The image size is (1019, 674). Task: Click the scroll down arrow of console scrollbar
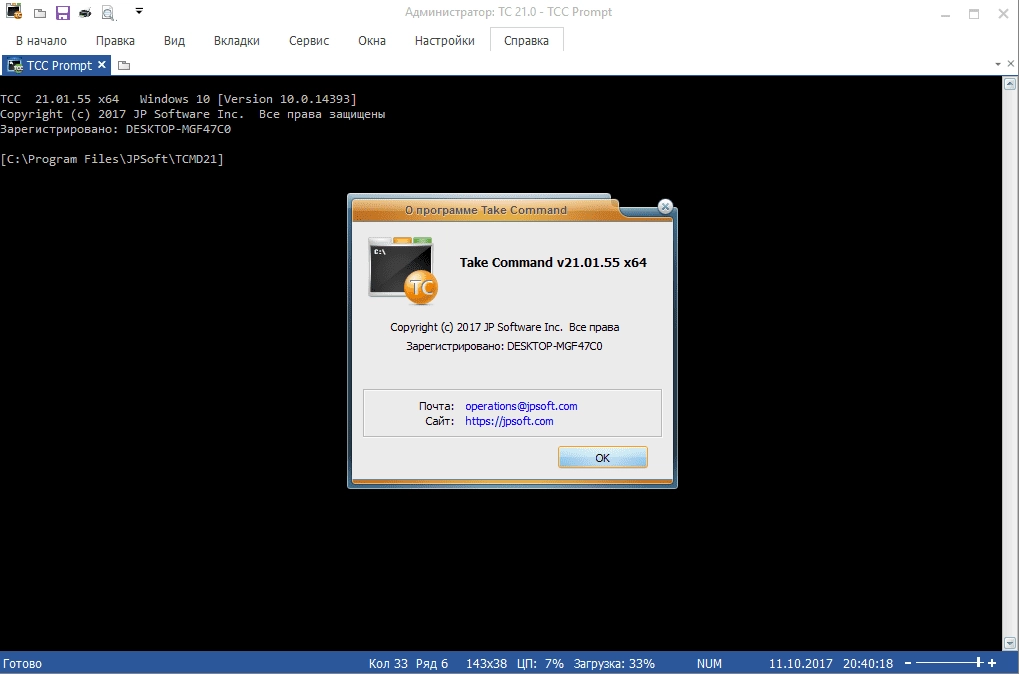click(x=1009, y=643)
